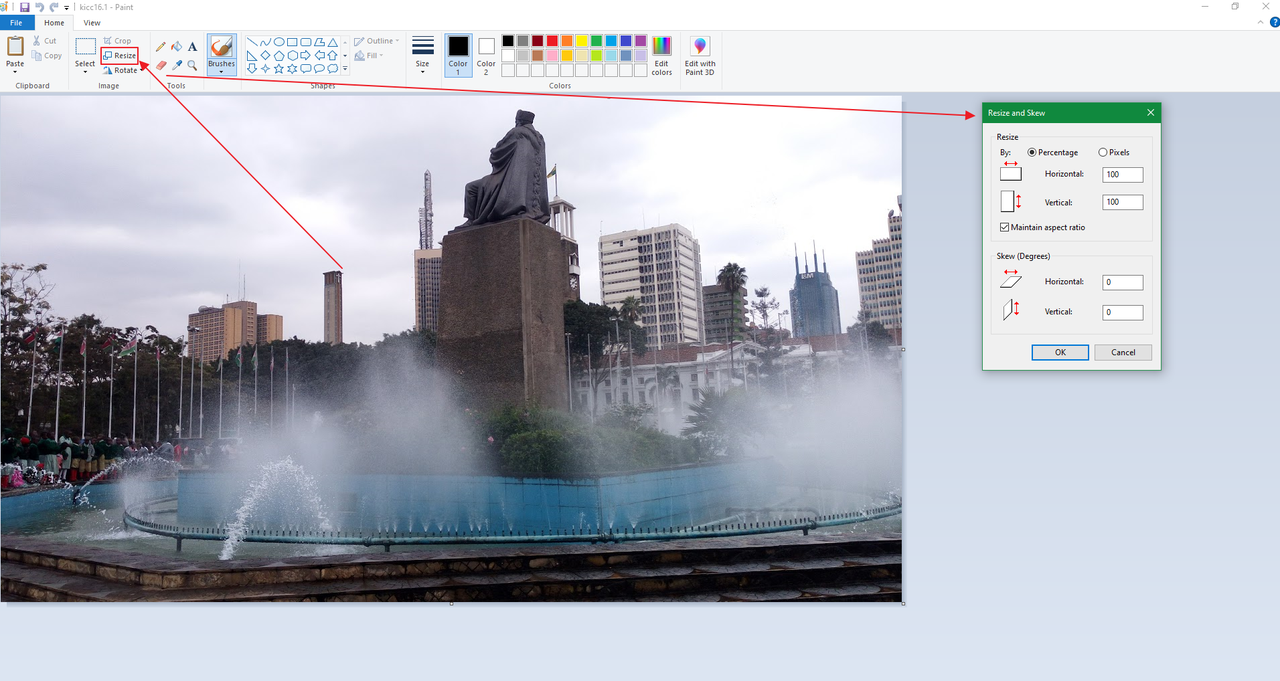This screenshot has height=681, width=1280.
Task: Select the Pixels radio button
Action: 1103,152
